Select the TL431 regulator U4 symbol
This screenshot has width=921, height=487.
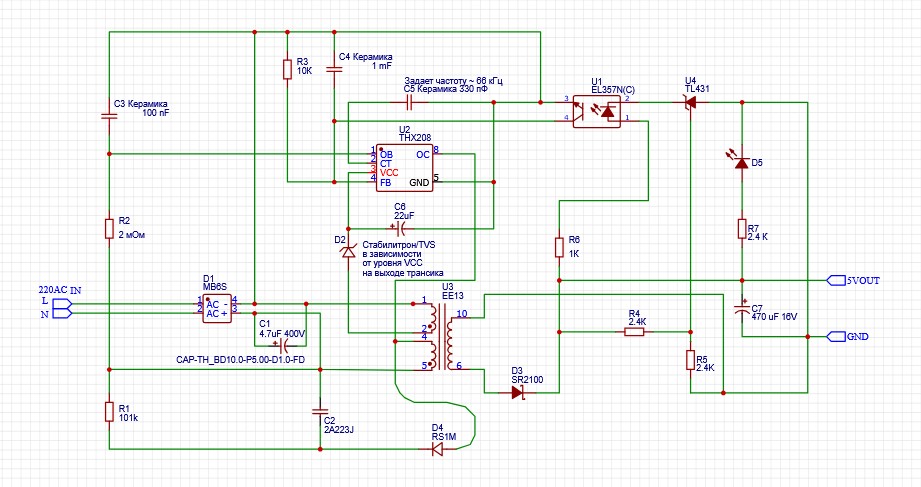(691, 103)
